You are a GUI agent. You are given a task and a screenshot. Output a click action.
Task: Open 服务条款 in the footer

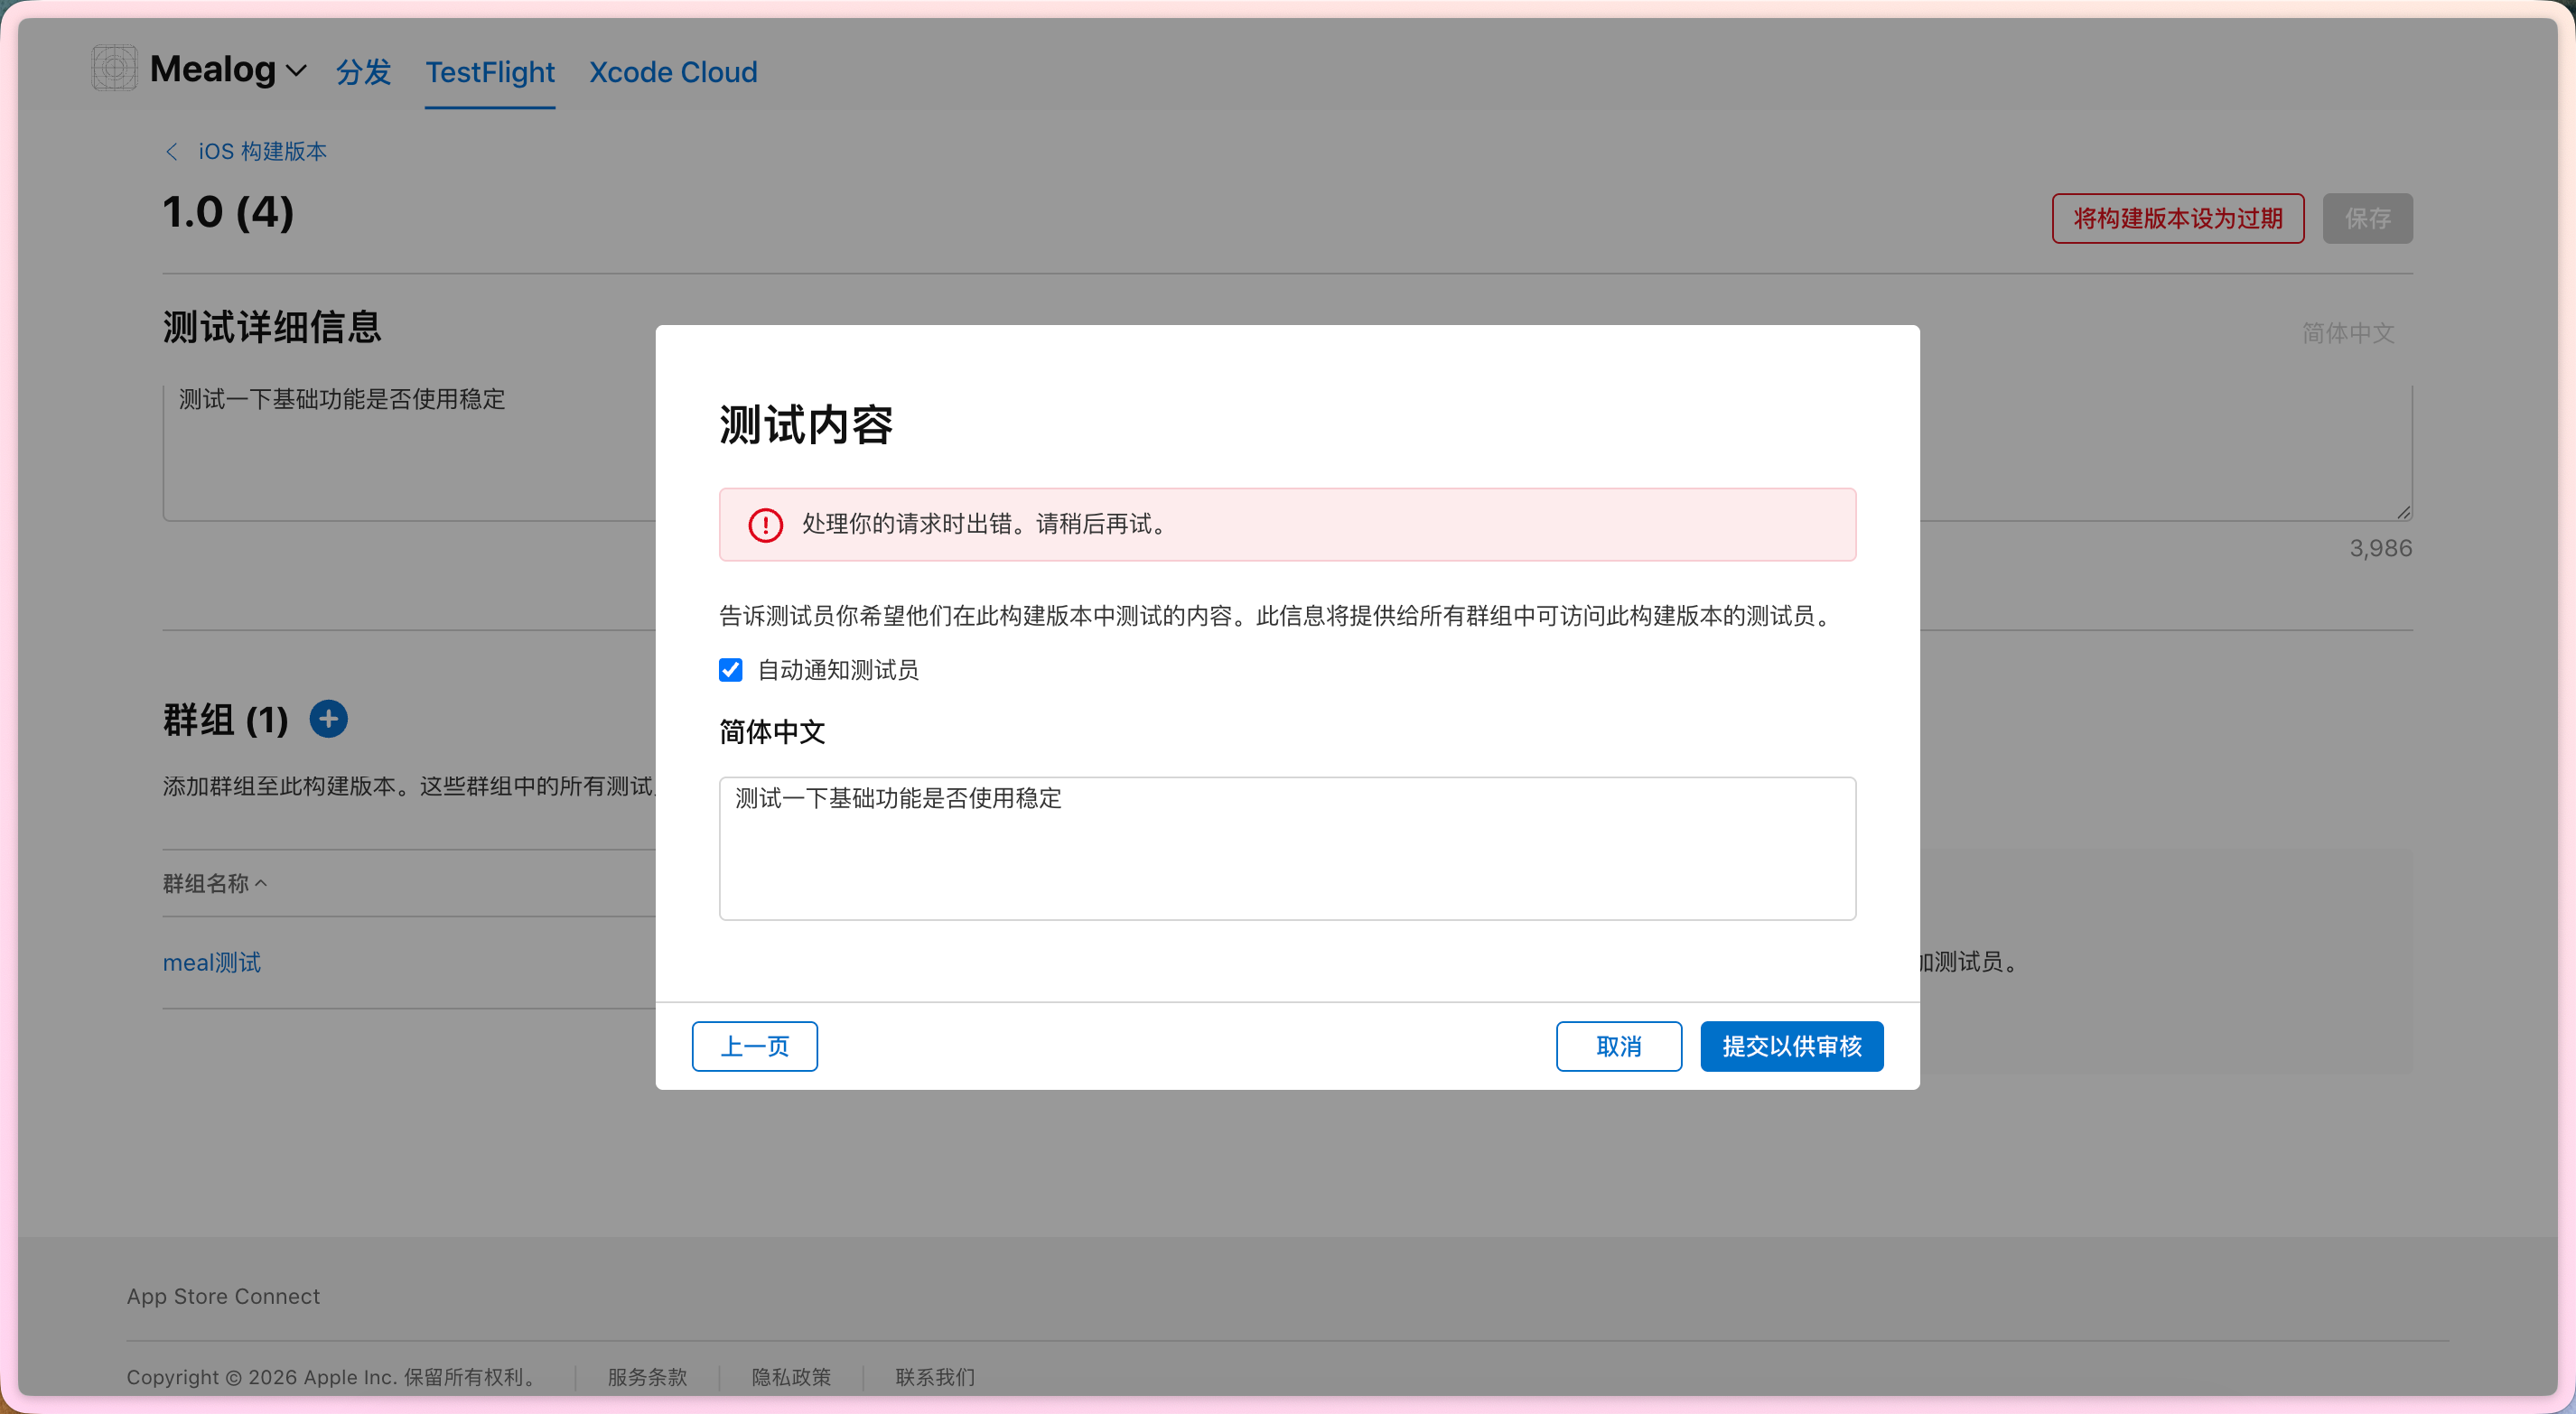coord(647,1377)
